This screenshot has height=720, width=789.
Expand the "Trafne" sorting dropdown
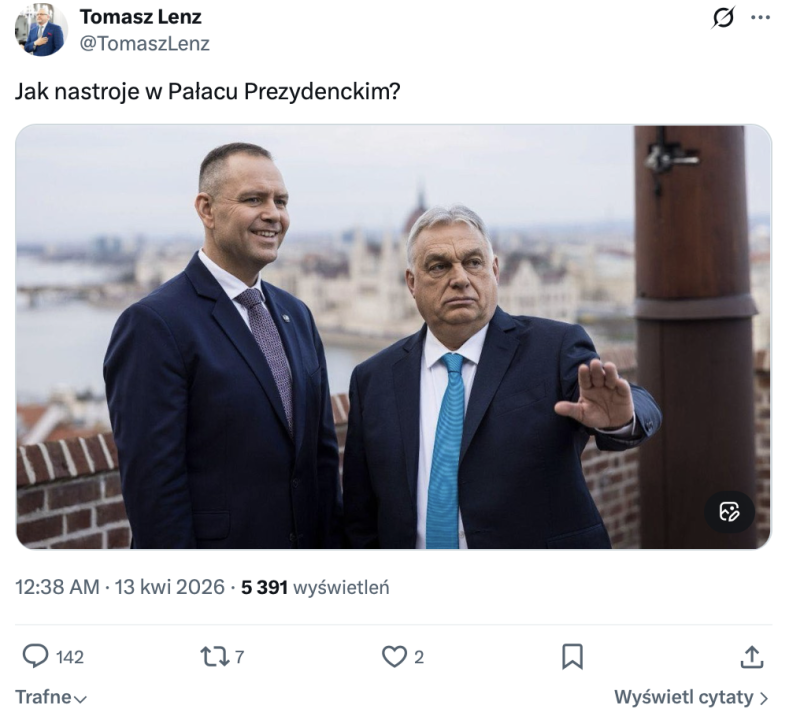[x=51, y=697]
